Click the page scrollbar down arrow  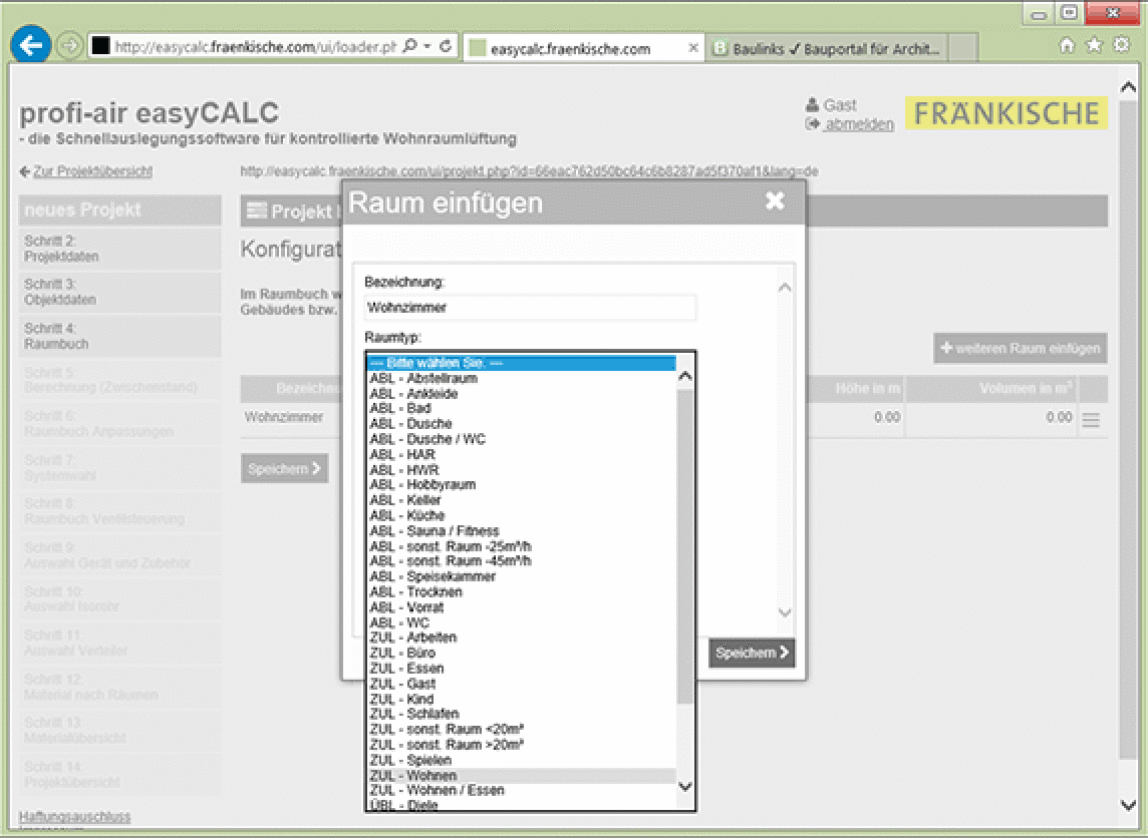point(1128,805)
